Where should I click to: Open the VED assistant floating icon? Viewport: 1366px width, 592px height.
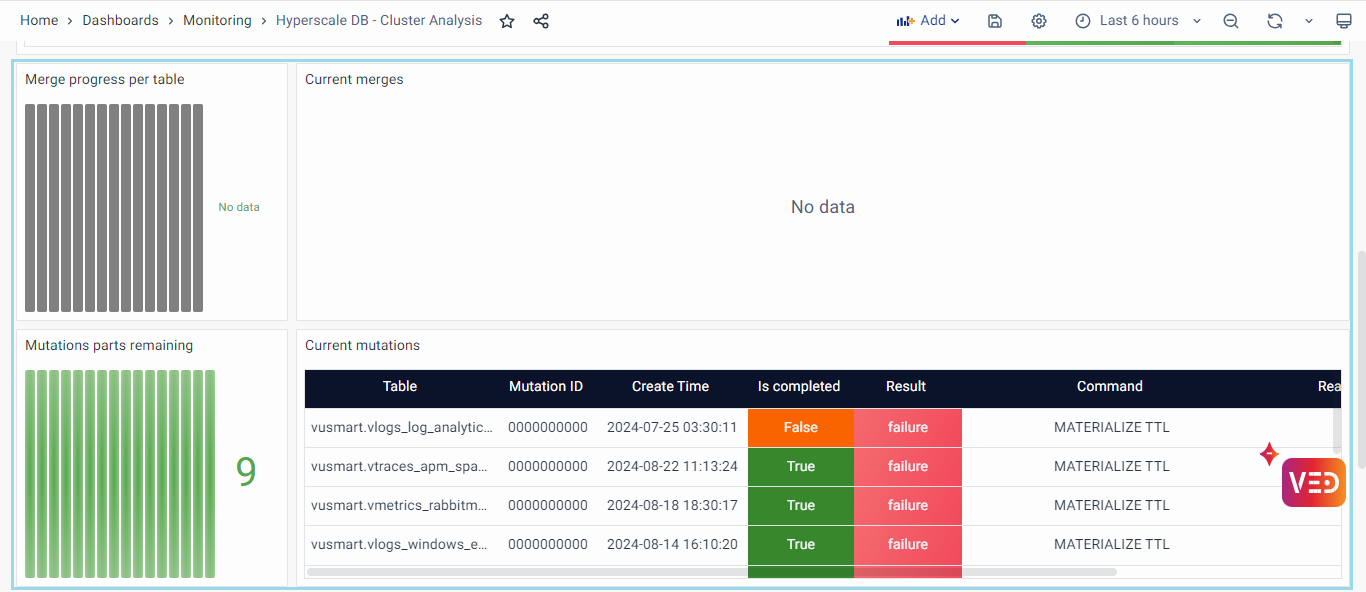point(1313,483)
